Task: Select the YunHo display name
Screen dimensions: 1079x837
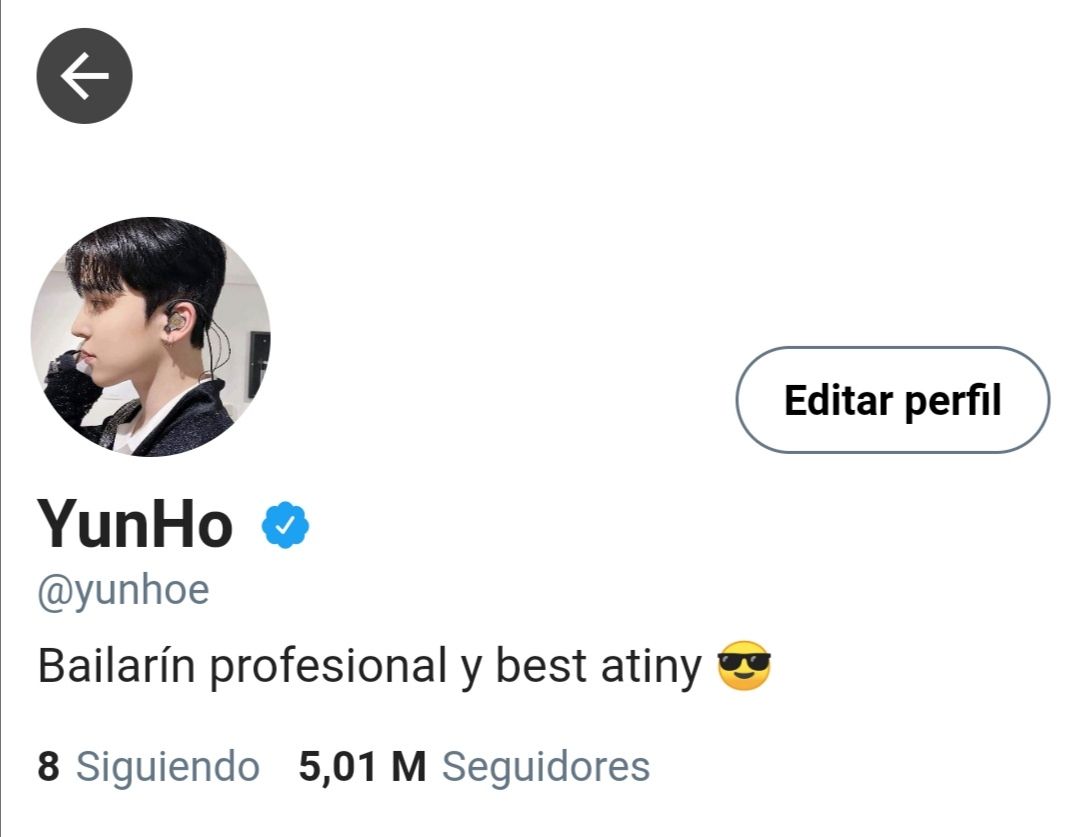Action: pos(135,525)
